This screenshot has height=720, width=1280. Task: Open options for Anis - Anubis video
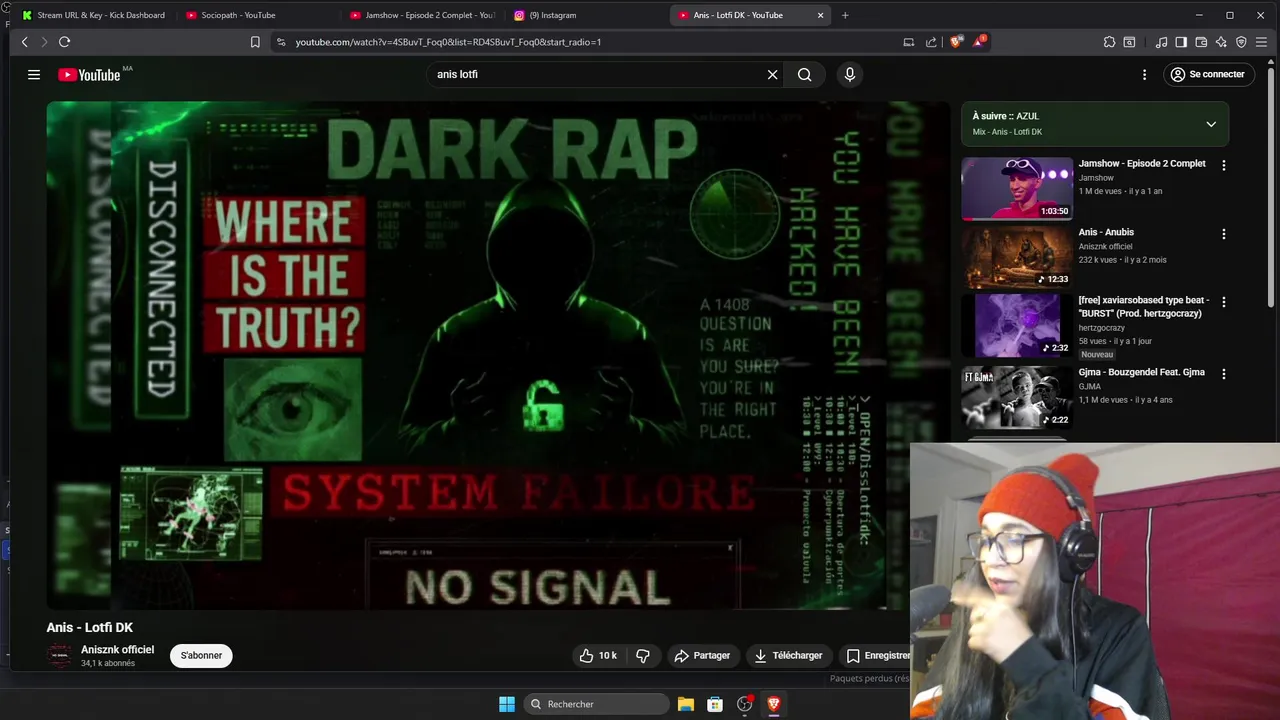tap(1223, 234)
